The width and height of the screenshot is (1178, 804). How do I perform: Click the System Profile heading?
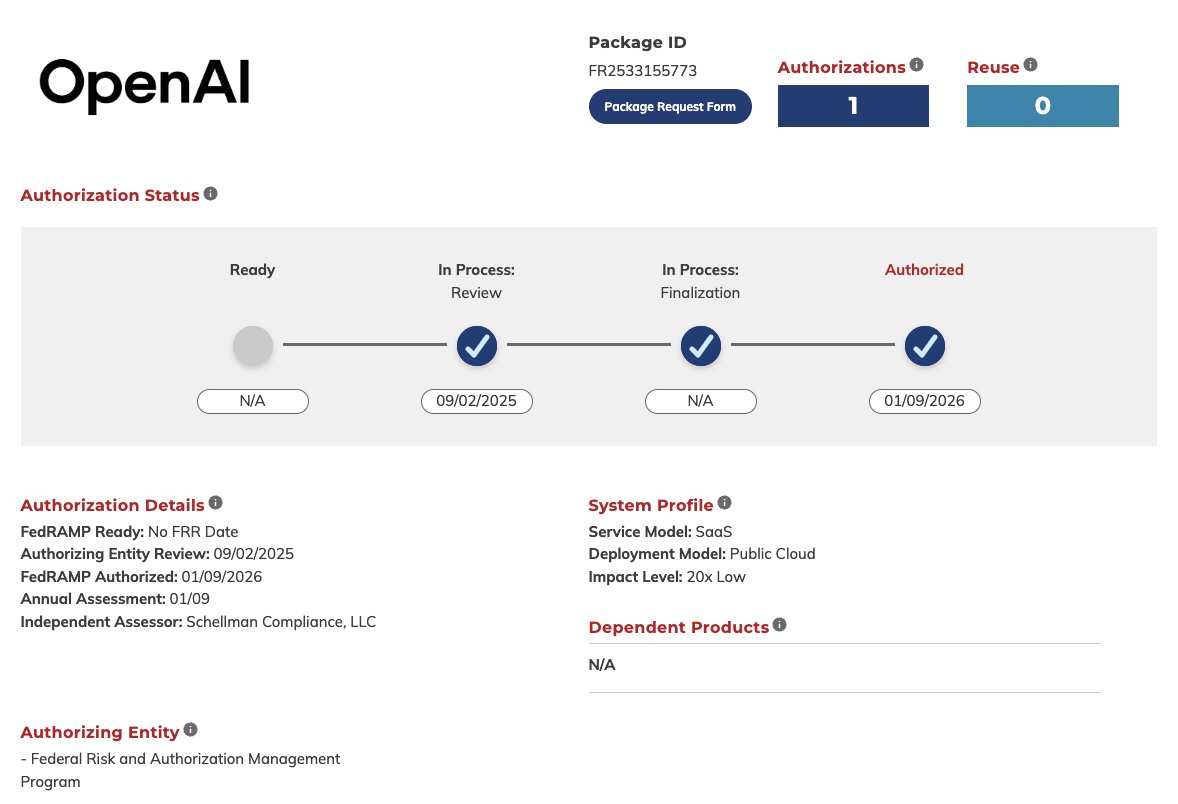click(x=651, y=505)
